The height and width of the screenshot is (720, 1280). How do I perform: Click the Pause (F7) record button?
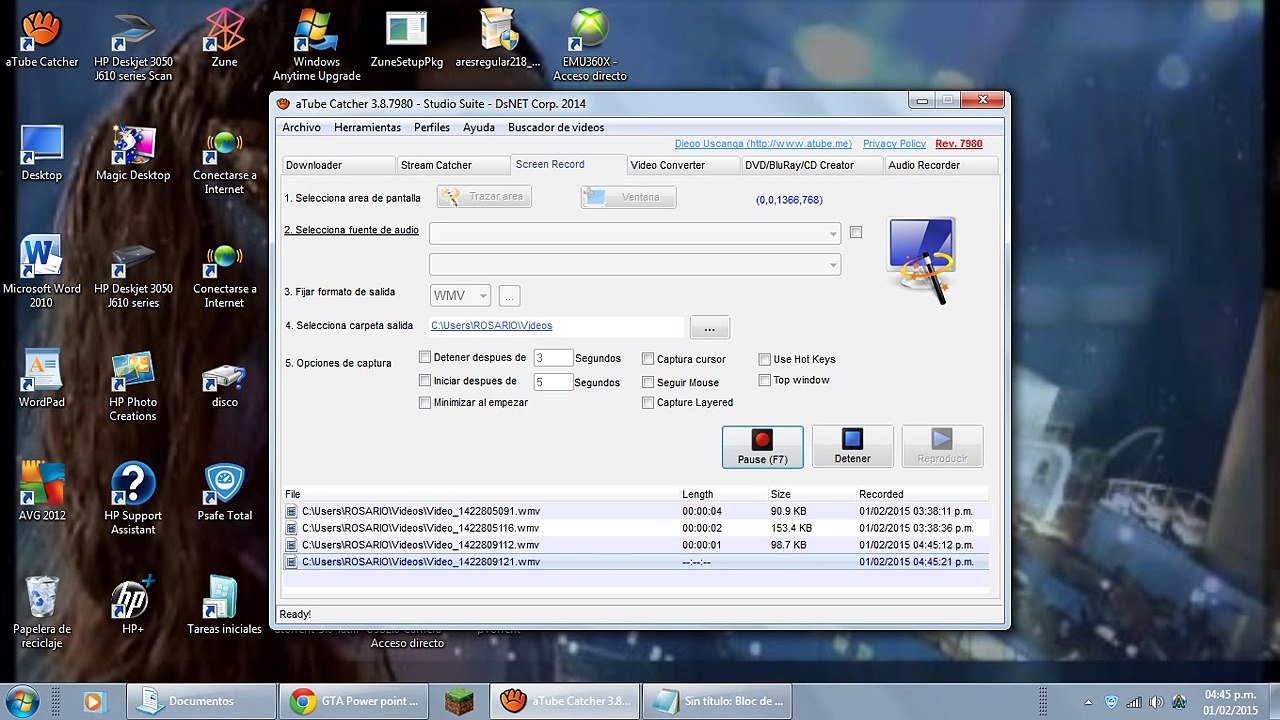(x=762, y=446)
